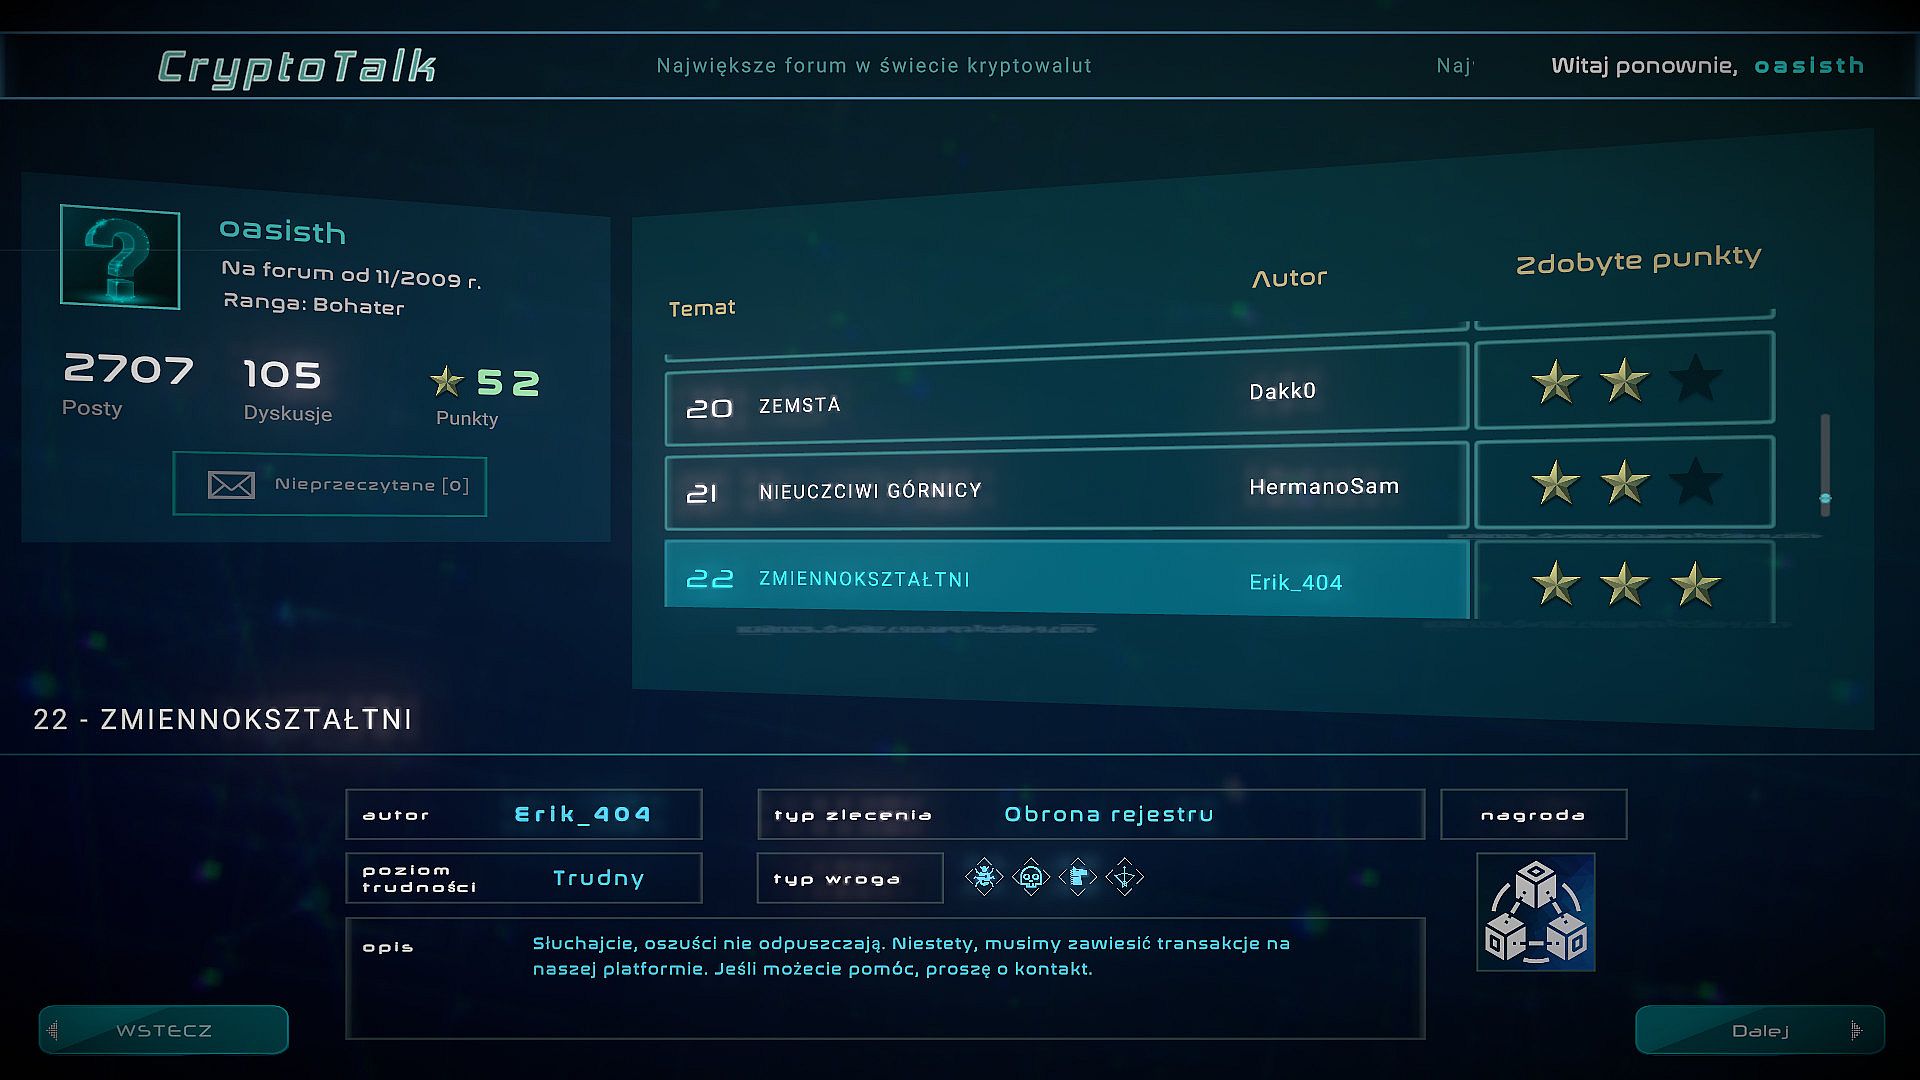Screen dimensions: 1920x1080
Task: Click the crossbow enemy type icon
Action: [1124, 878]
